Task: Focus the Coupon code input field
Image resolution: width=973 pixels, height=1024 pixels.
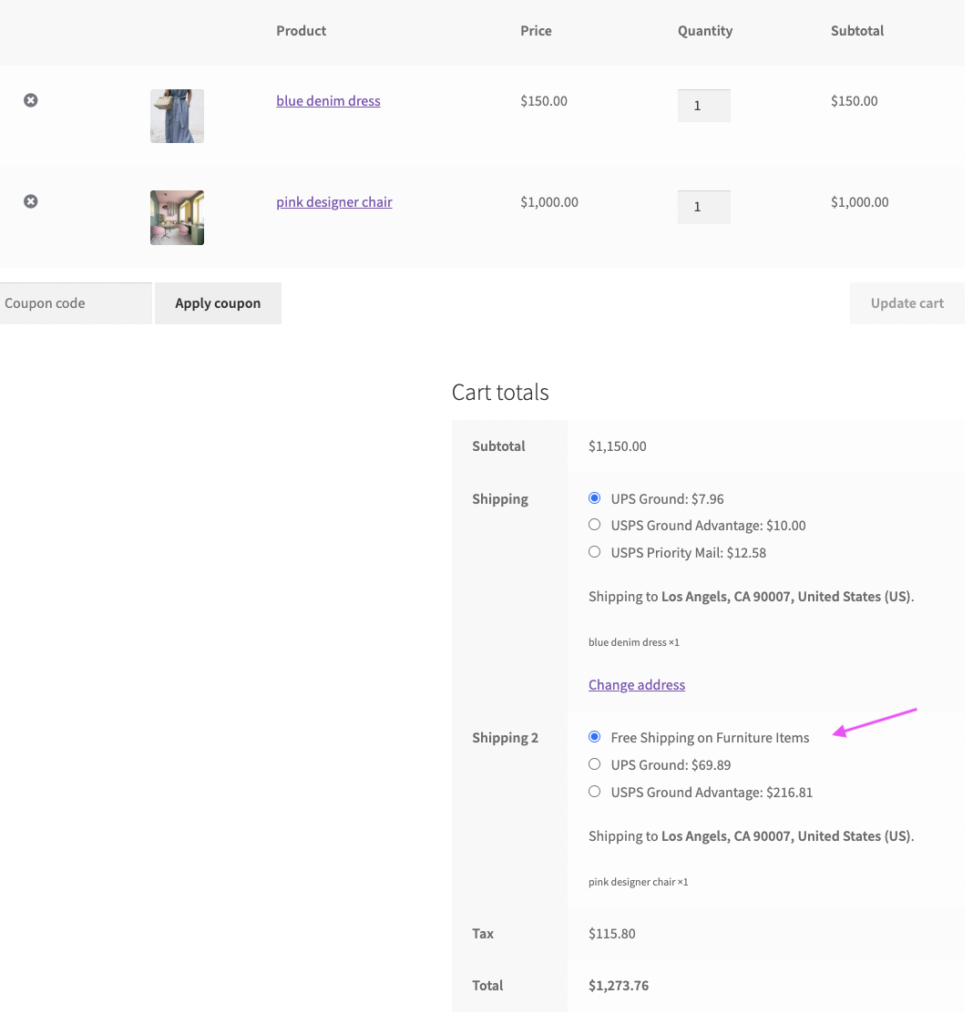Action: (x=75, y=303)
